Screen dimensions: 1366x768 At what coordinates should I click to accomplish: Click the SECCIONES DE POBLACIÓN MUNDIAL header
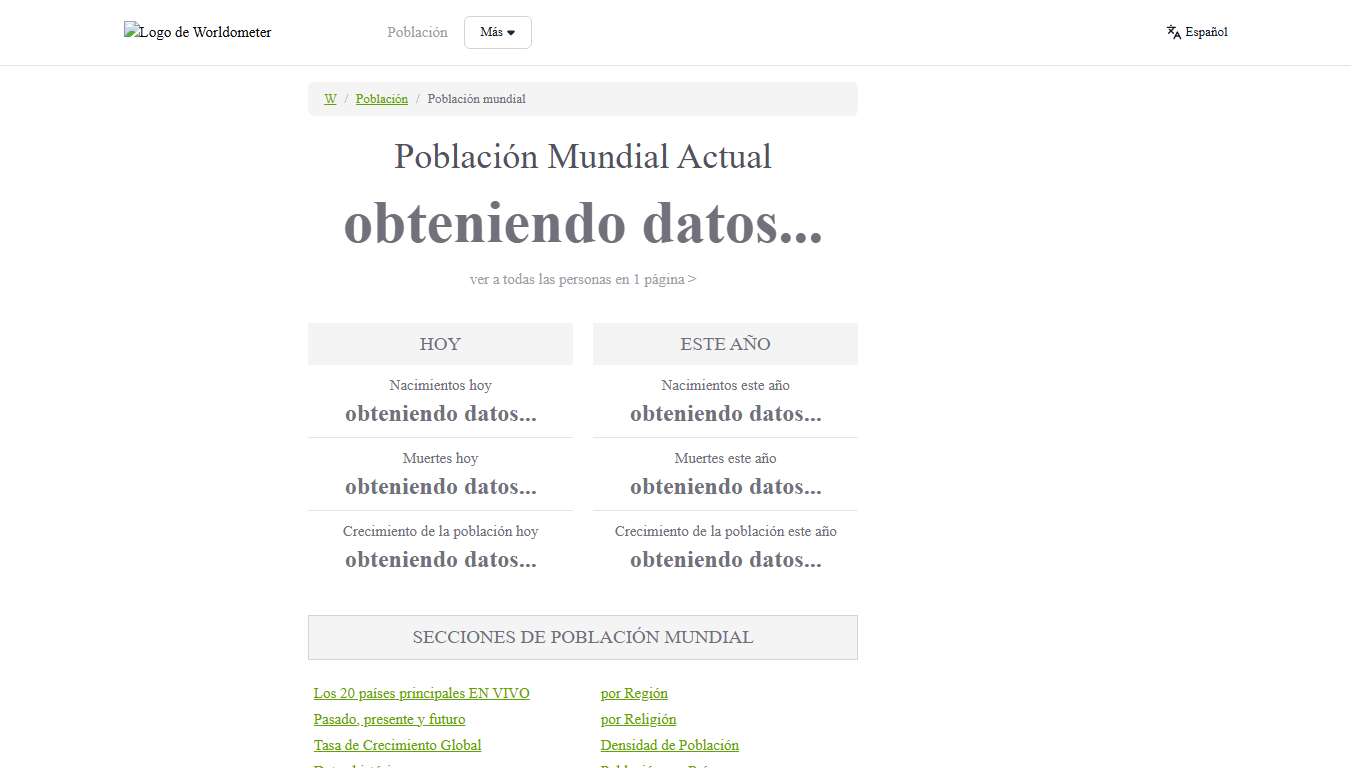(583, 637)
